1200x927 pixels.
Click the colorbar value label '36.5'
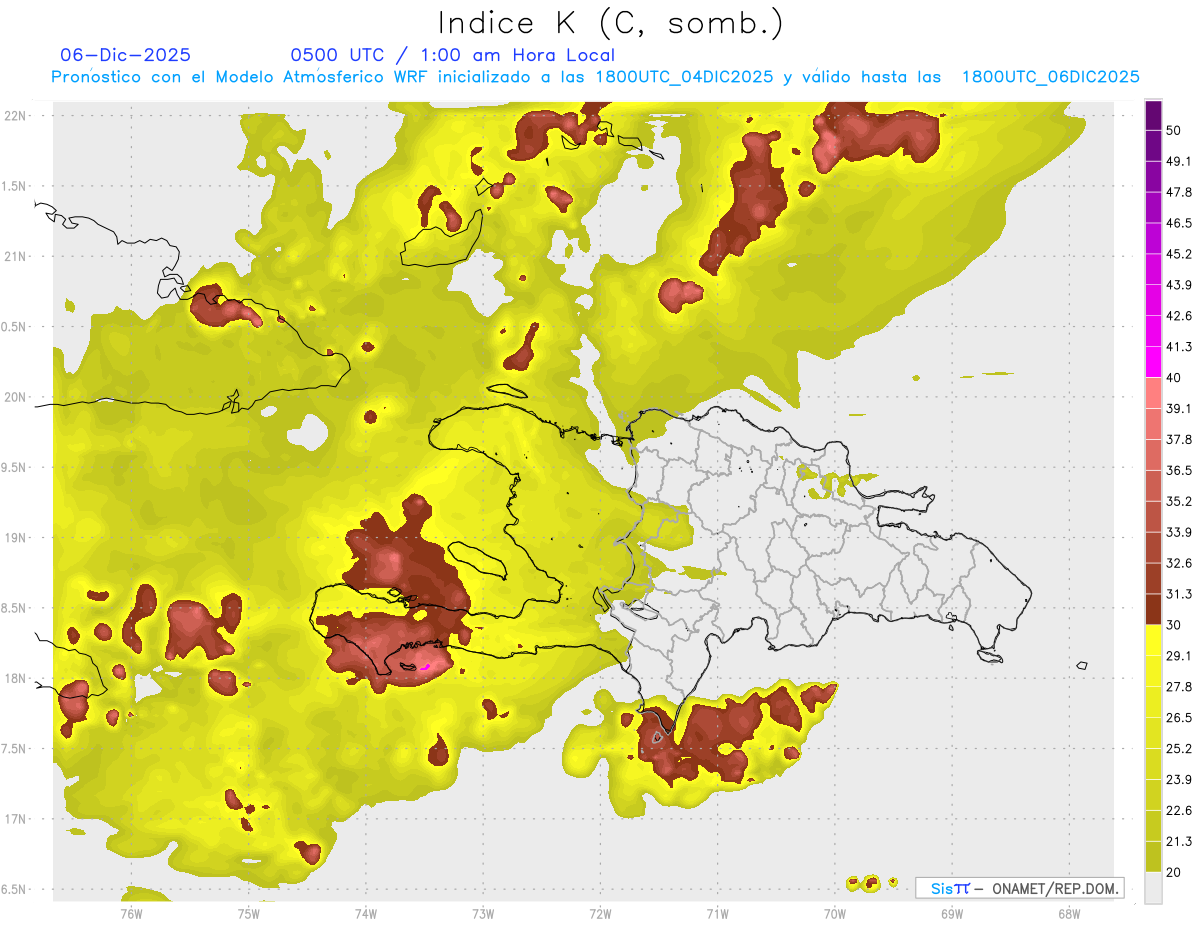(1178, 470)
